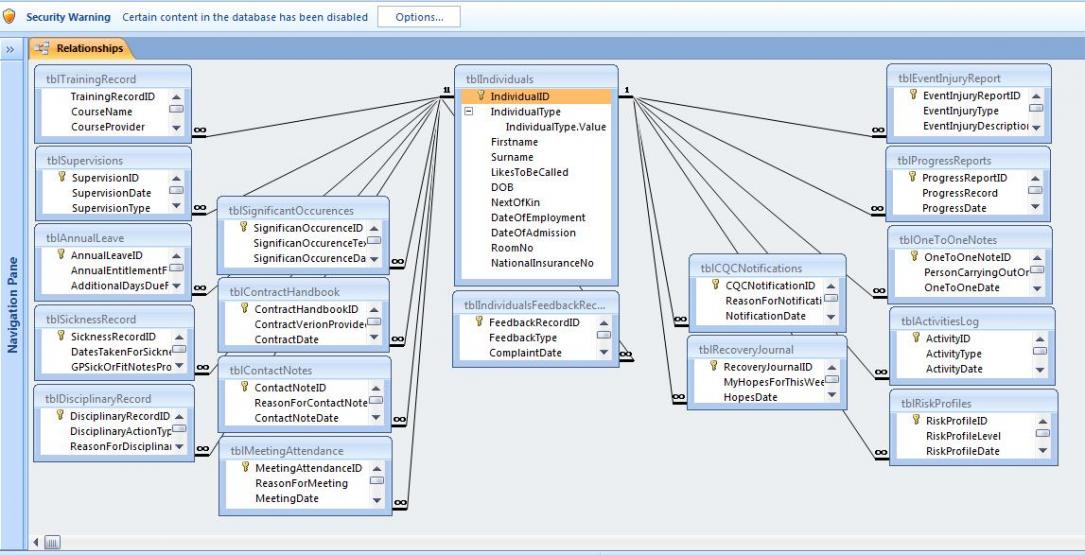This screenshot has width=1085, height=555.
Task: Click the key icon beside ProgressReportID
Action: 913,176
